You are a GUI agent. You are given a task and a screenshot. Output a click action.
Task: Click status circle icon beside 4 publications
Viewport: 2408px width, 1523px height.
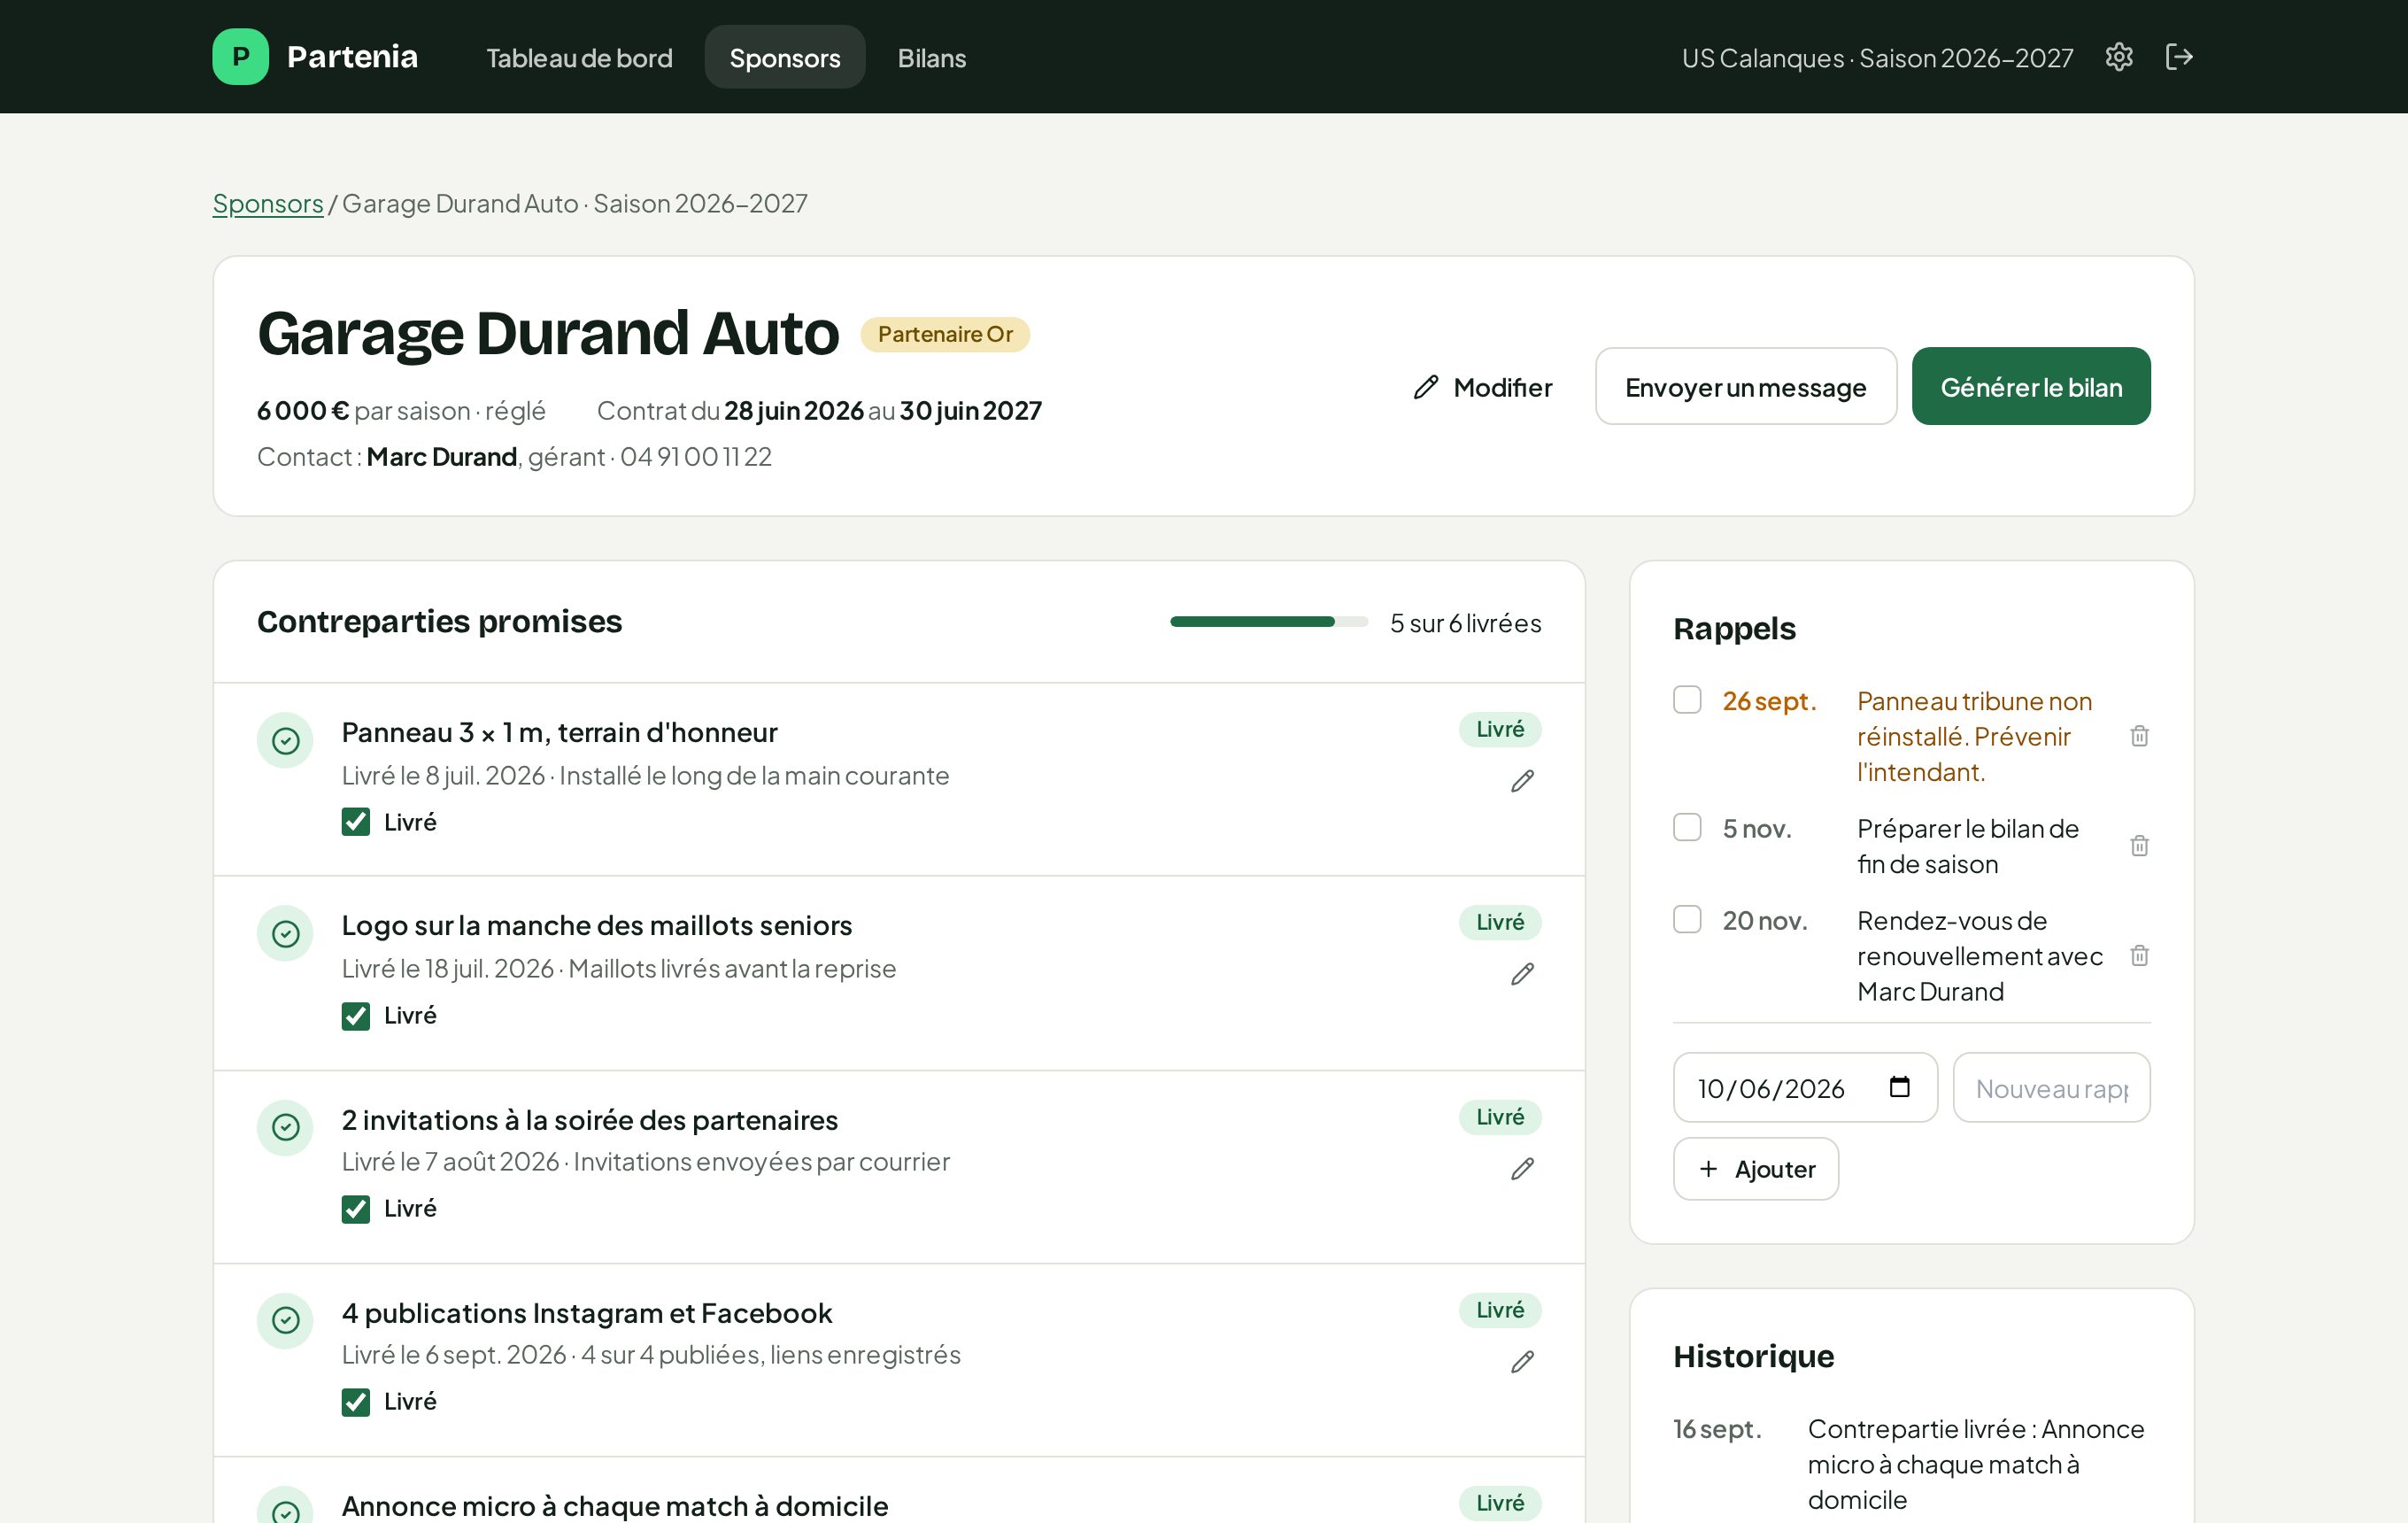(x=285, y=1320)
